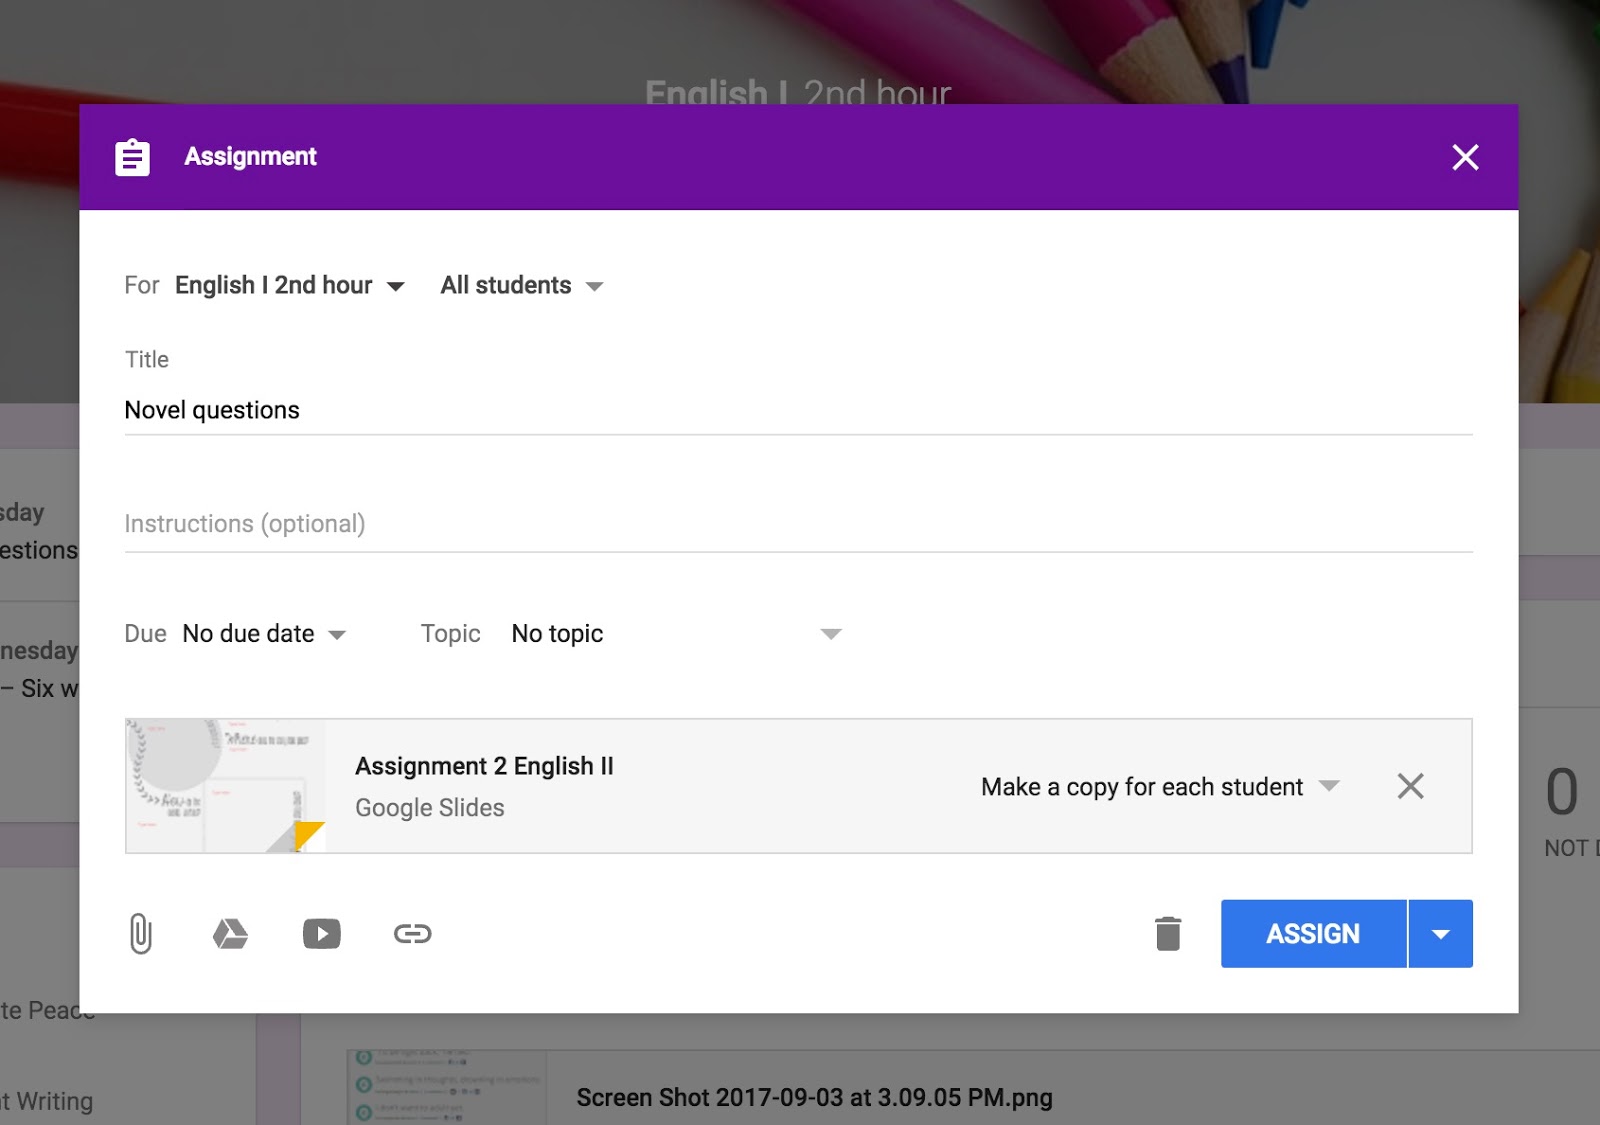Add a file from Google Drive
Image resolution: width=1600 pixels, height=1125 pixels.
coord(231,933)
